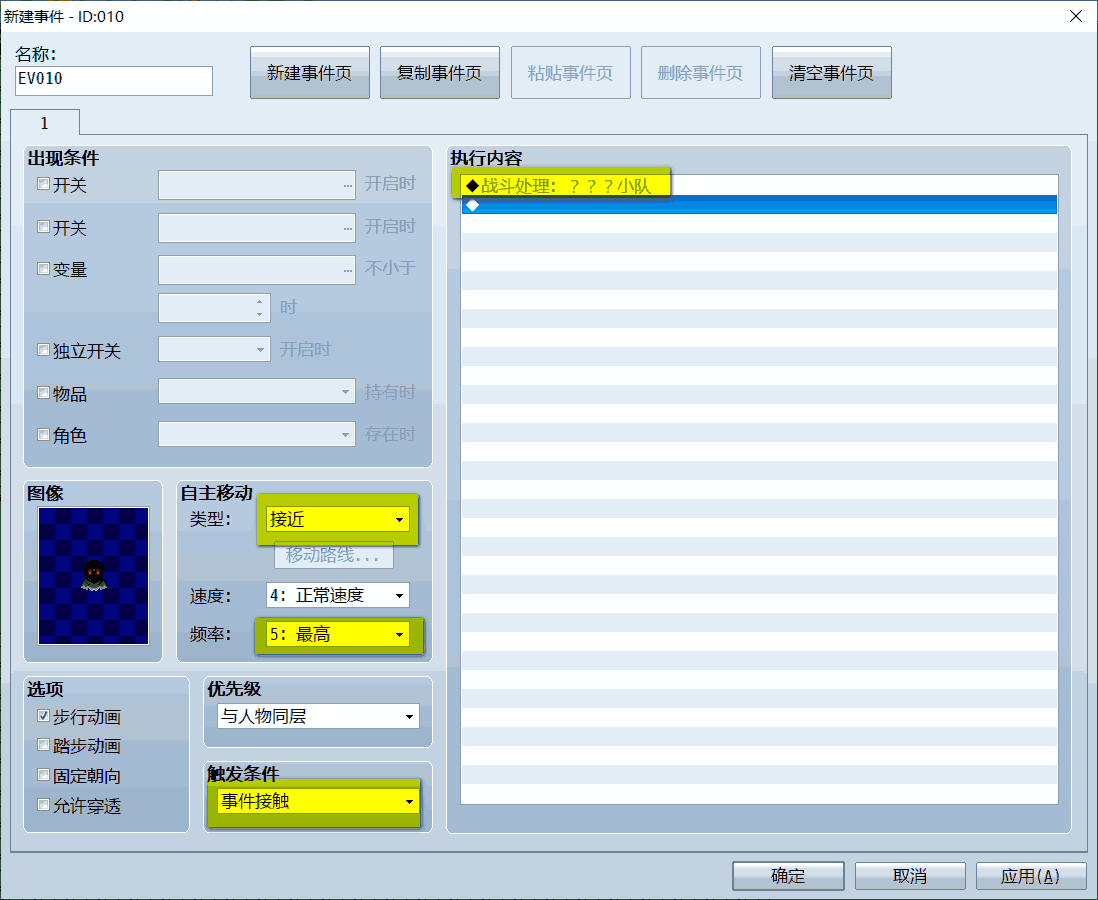The height and width of the screenshot is (900, 1098).
Task: Click the event name field EV010
Action: point(113,81)
